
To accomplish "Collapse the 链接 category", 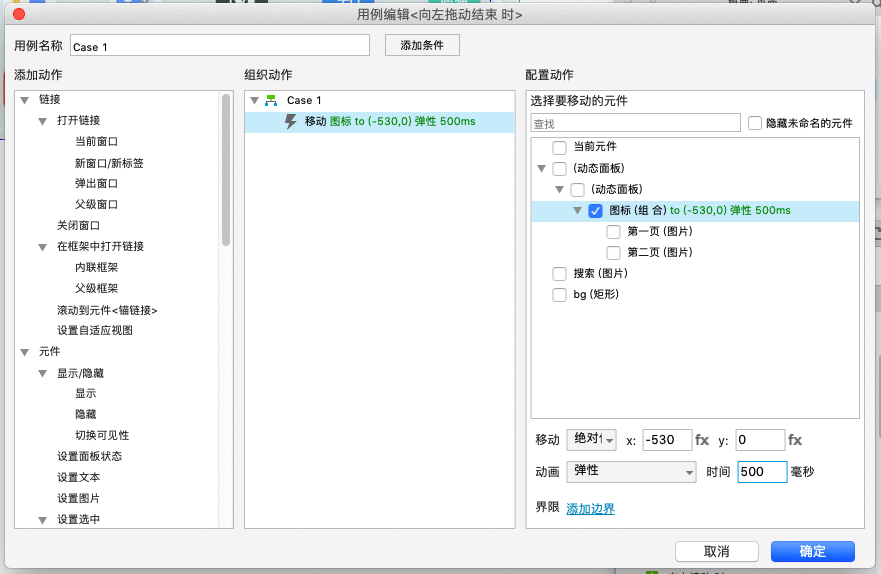I will pyautogui.click(x=25, y=100).
